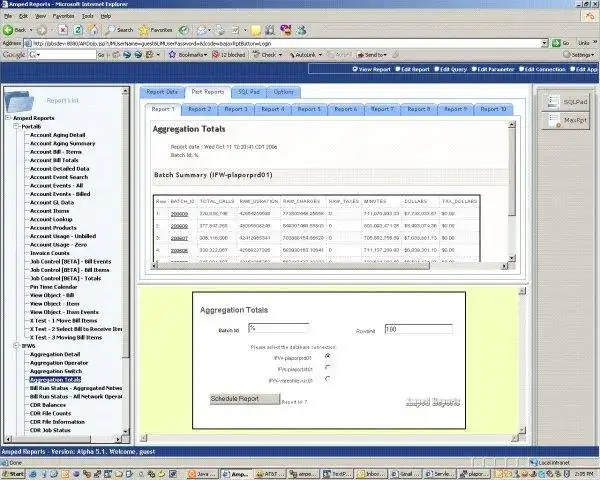Screen dimensions: 600x480
Task: Open the File menu
Action: [x=8, y=16]
